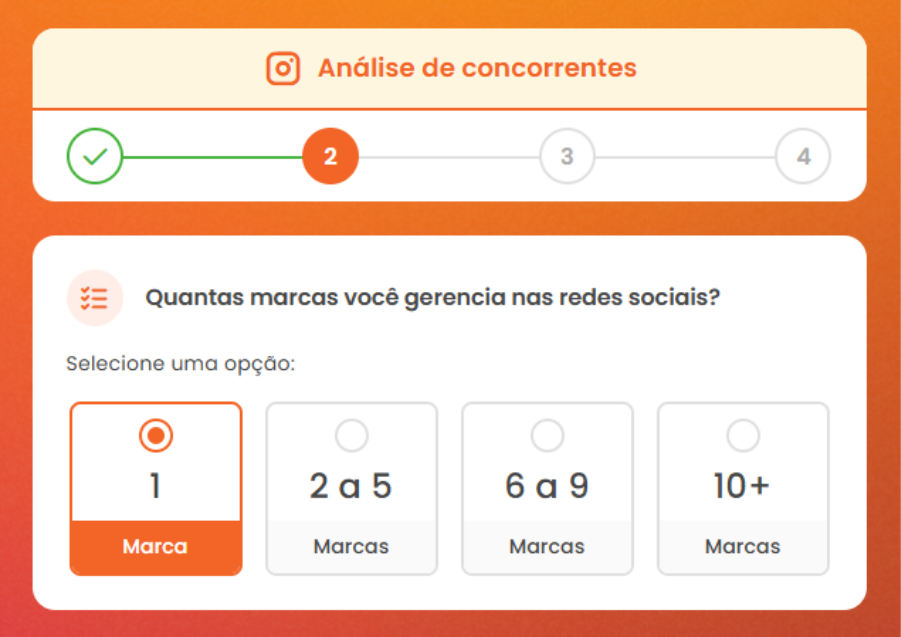The height and width of the screenshot is (637, 901).
Task: Open step 3 in the progress stepper
Action: (x=566, y=156)
